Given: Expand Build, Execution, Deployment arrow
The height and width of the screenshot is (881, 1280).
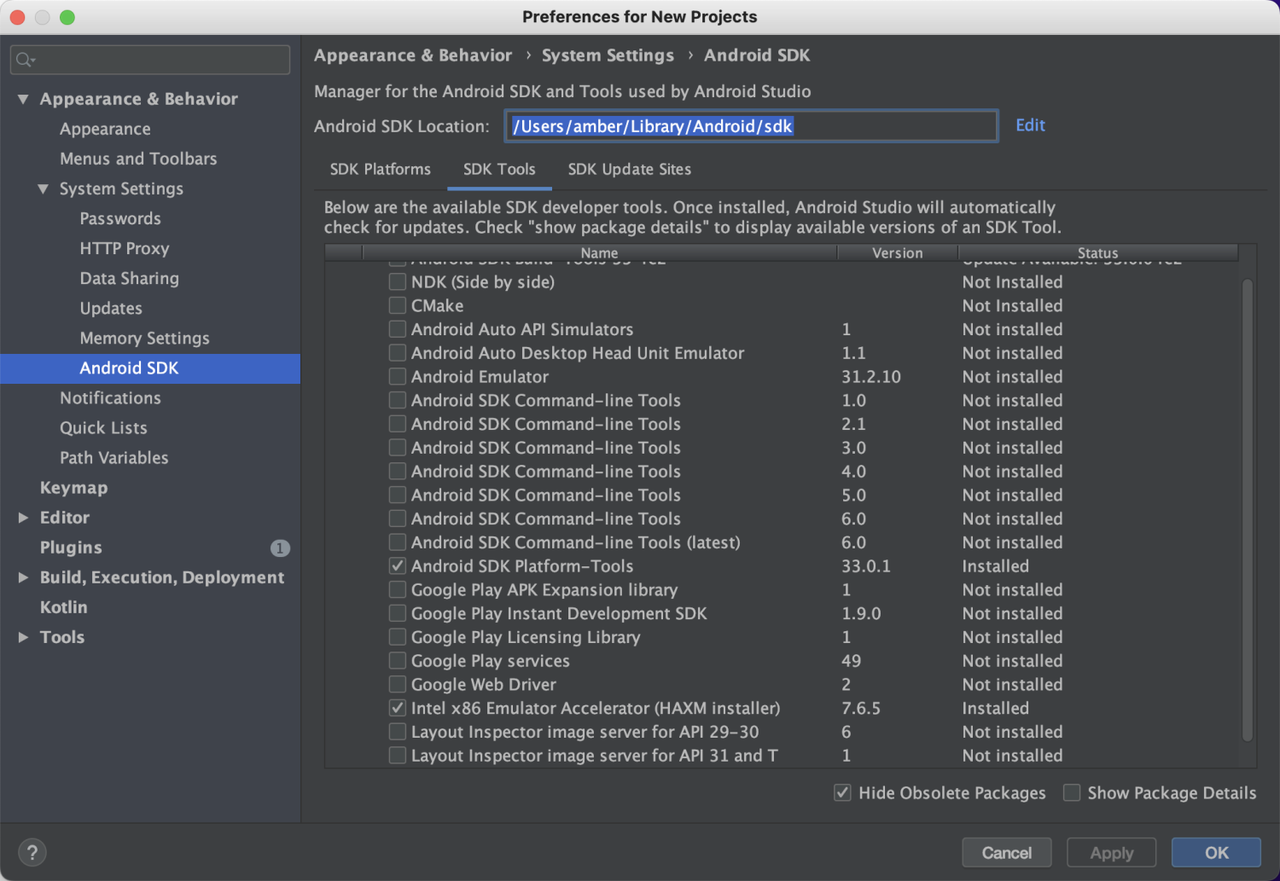Looking at the screenshot, I should tap(23, 578).
